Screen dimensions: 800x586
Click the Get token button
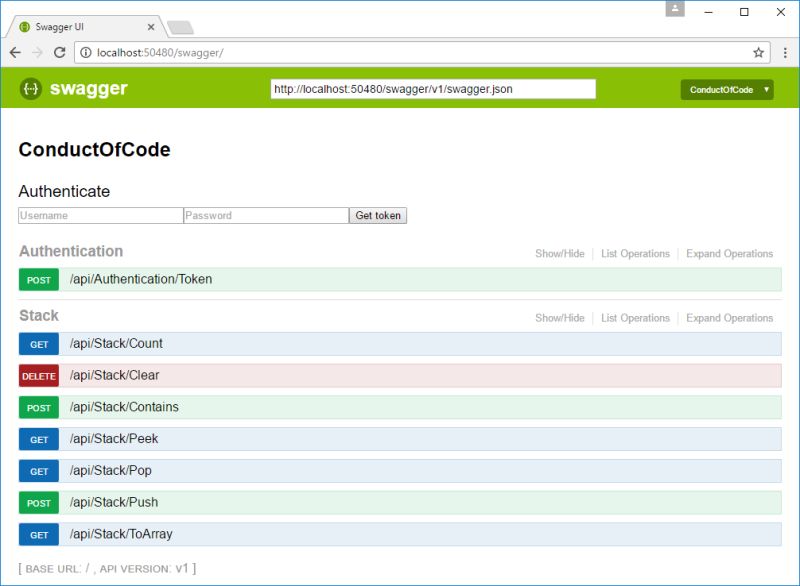click(x=377, y=215)
